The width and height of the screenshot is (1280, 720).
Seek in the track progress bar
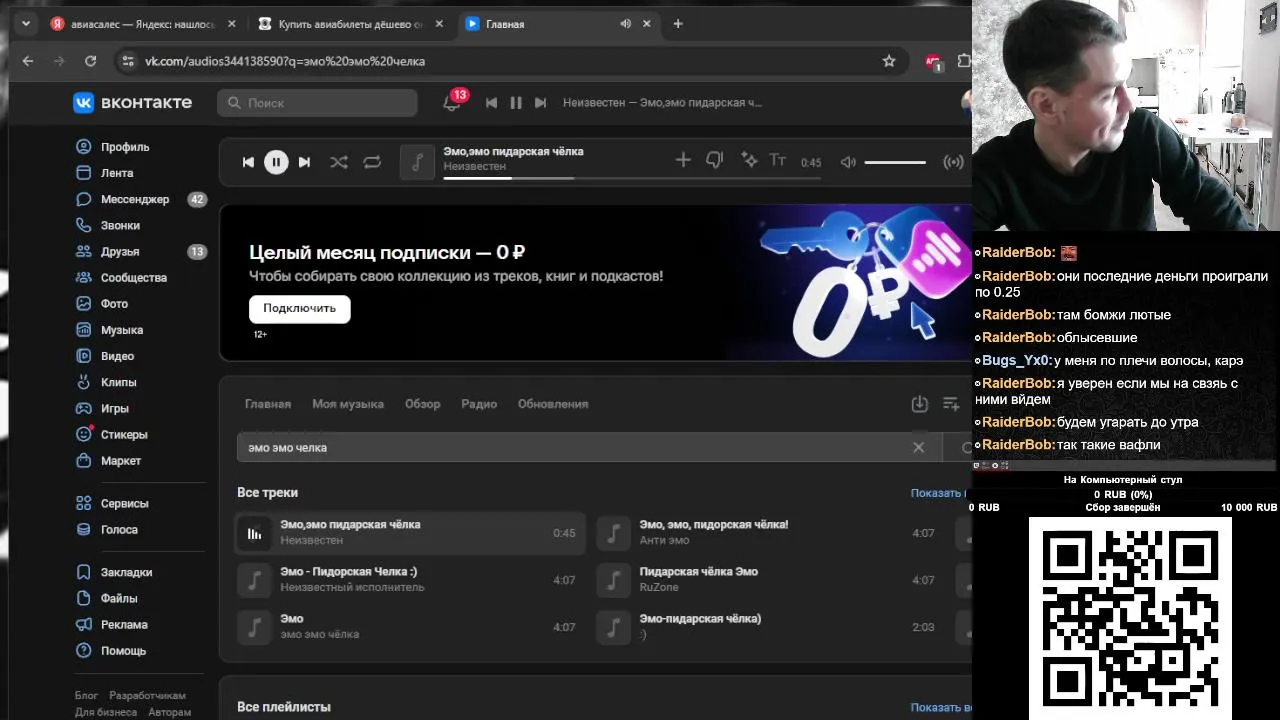point(632,178)
